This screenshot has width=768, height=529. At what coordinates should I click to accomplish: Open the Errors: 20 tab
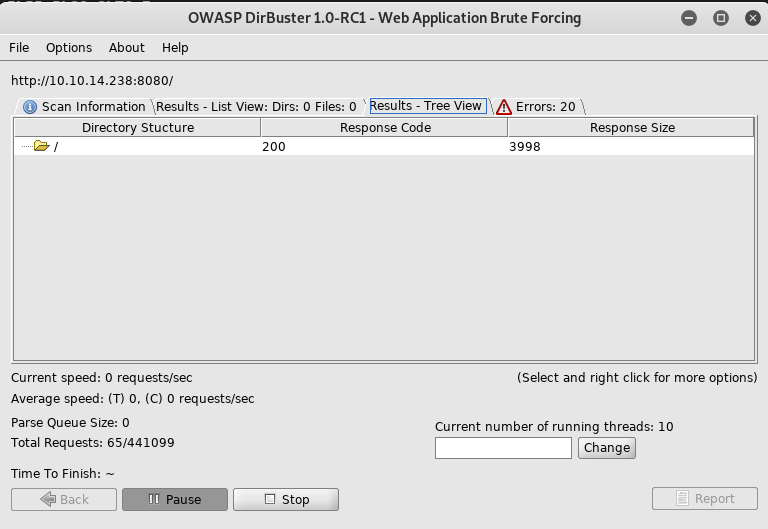(545, 107)
